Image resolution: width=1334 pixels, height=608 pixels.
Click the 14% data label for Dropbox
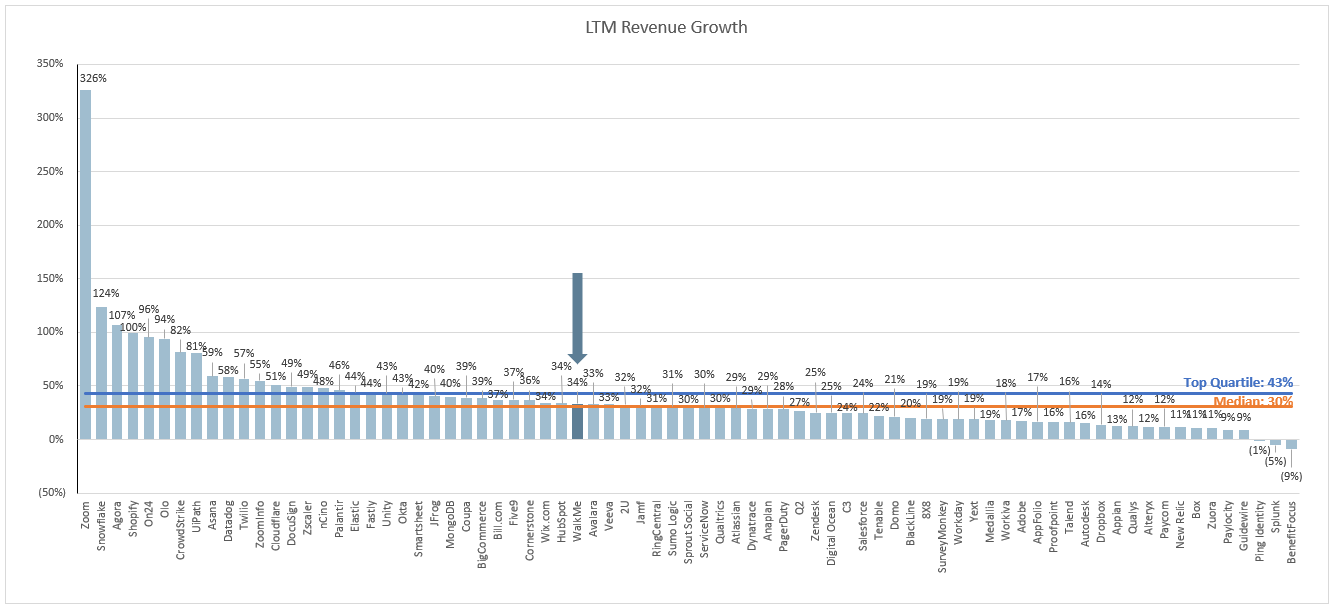pos(1101,384)
